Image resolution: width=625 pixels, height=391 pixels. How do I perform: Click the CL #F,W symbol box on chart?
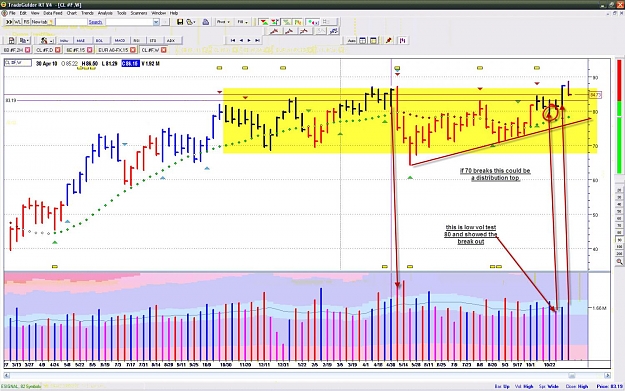click(x=18, y=63)
